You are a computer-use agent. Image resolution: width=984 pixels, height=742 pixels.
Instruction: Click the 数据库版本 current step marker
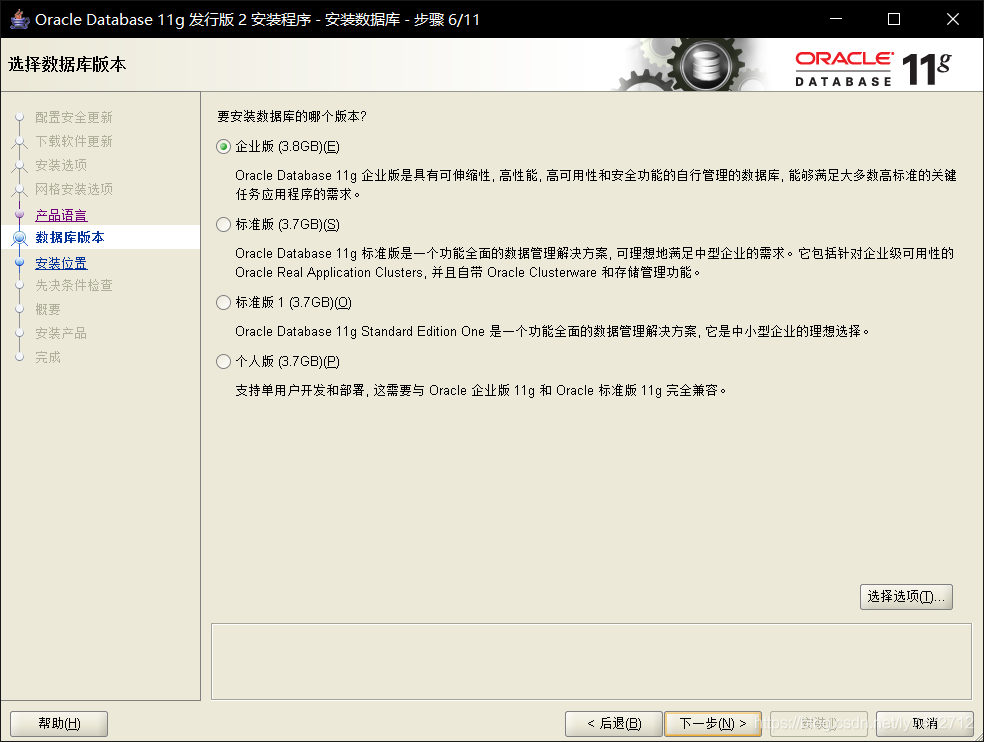[x=19, y=237]
